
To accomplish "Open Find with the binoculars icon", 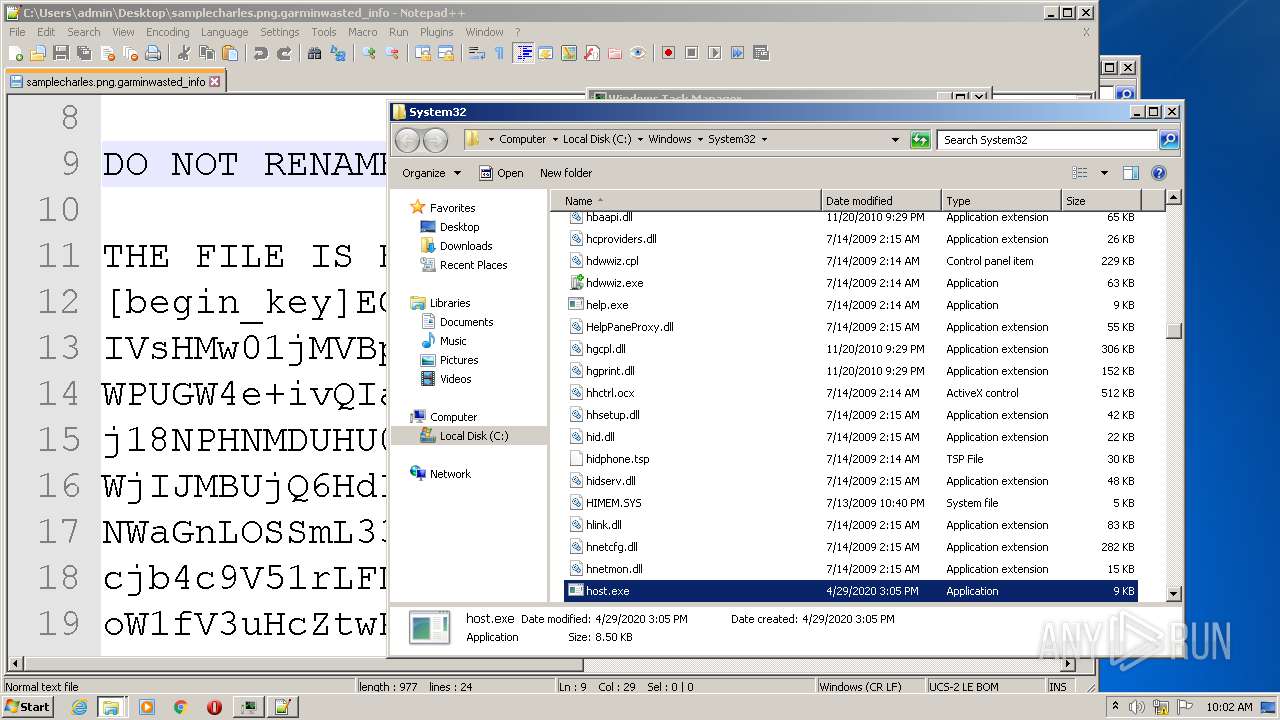I will 314,53.
